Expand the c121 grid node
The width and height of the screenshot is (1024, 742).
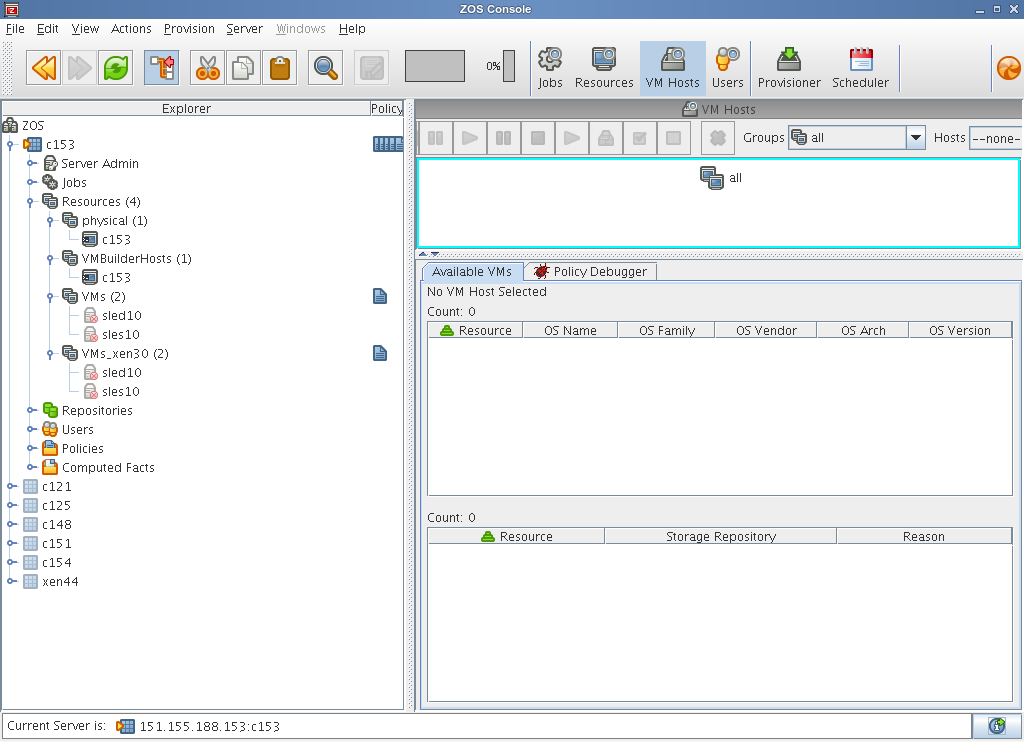point(12,486)
